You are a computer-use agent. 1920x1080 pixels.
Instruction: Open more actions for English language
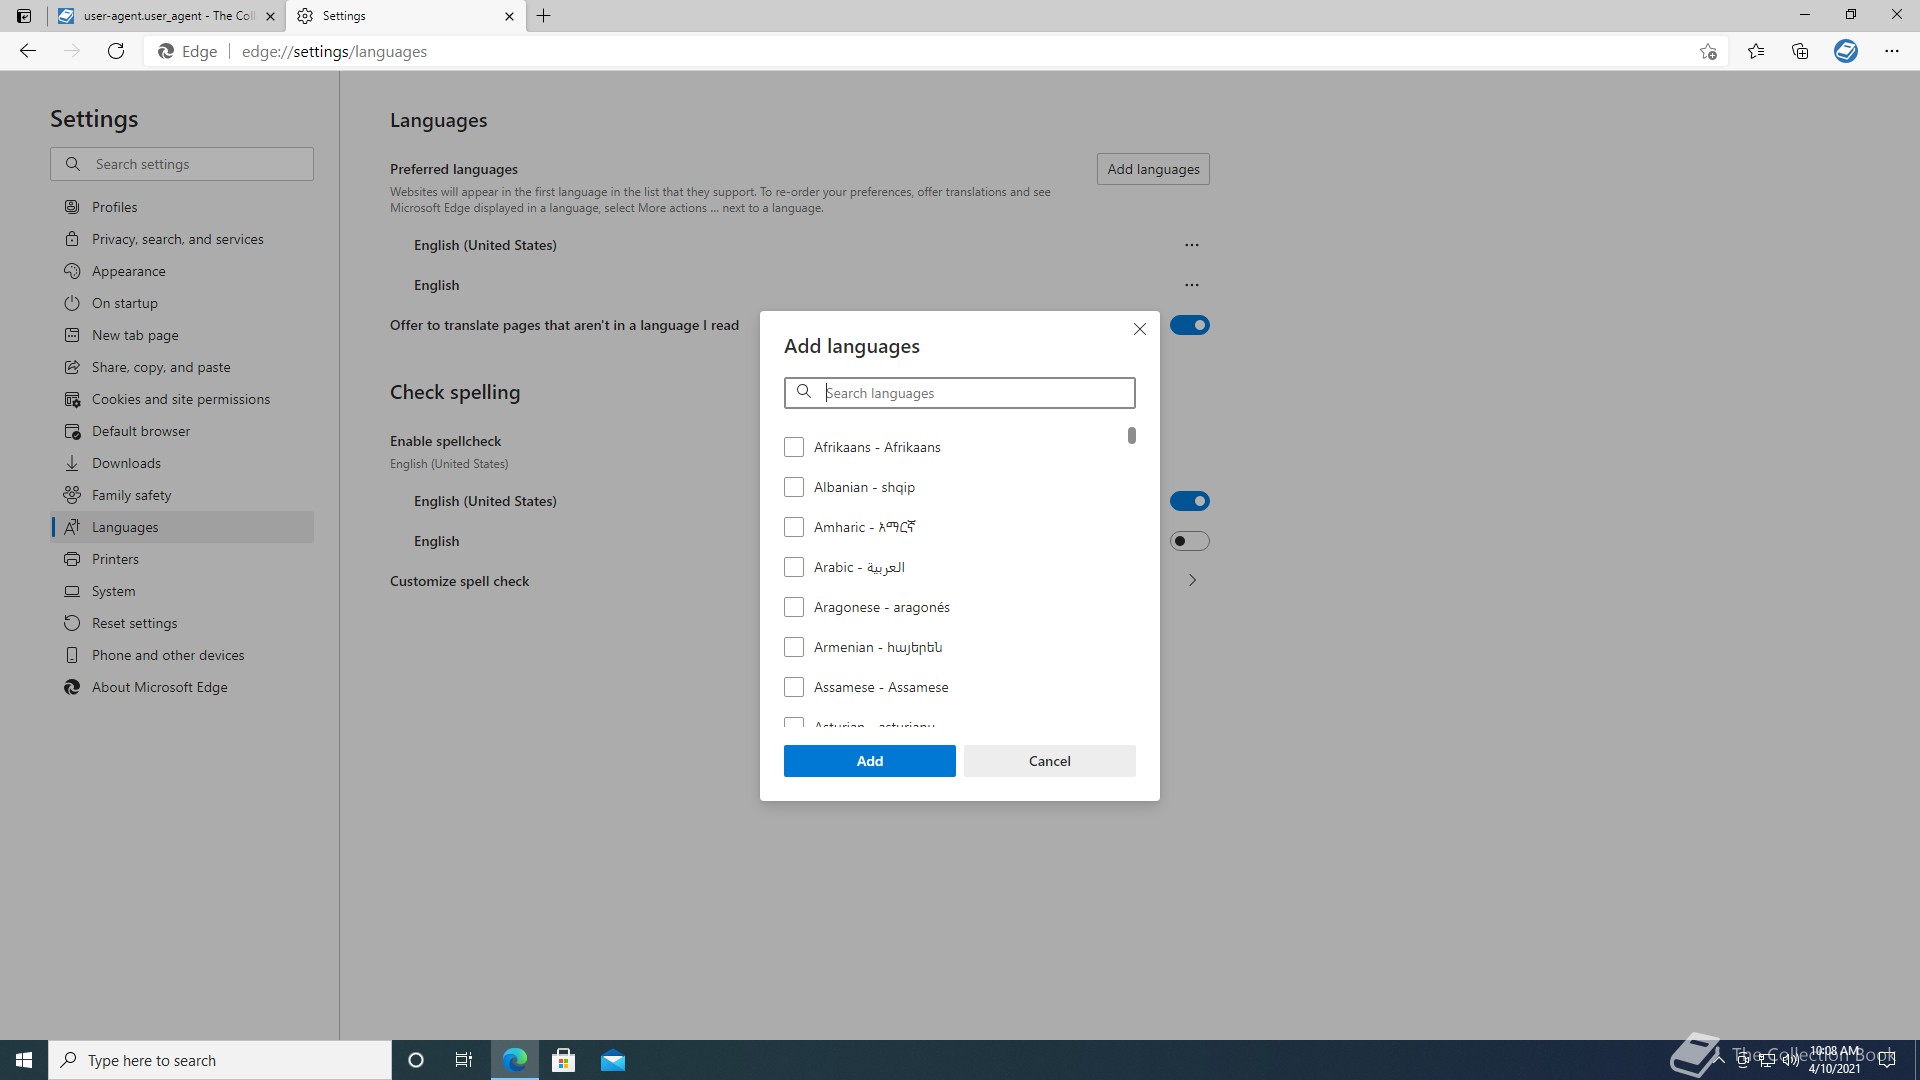click(x=1191, y=285)
